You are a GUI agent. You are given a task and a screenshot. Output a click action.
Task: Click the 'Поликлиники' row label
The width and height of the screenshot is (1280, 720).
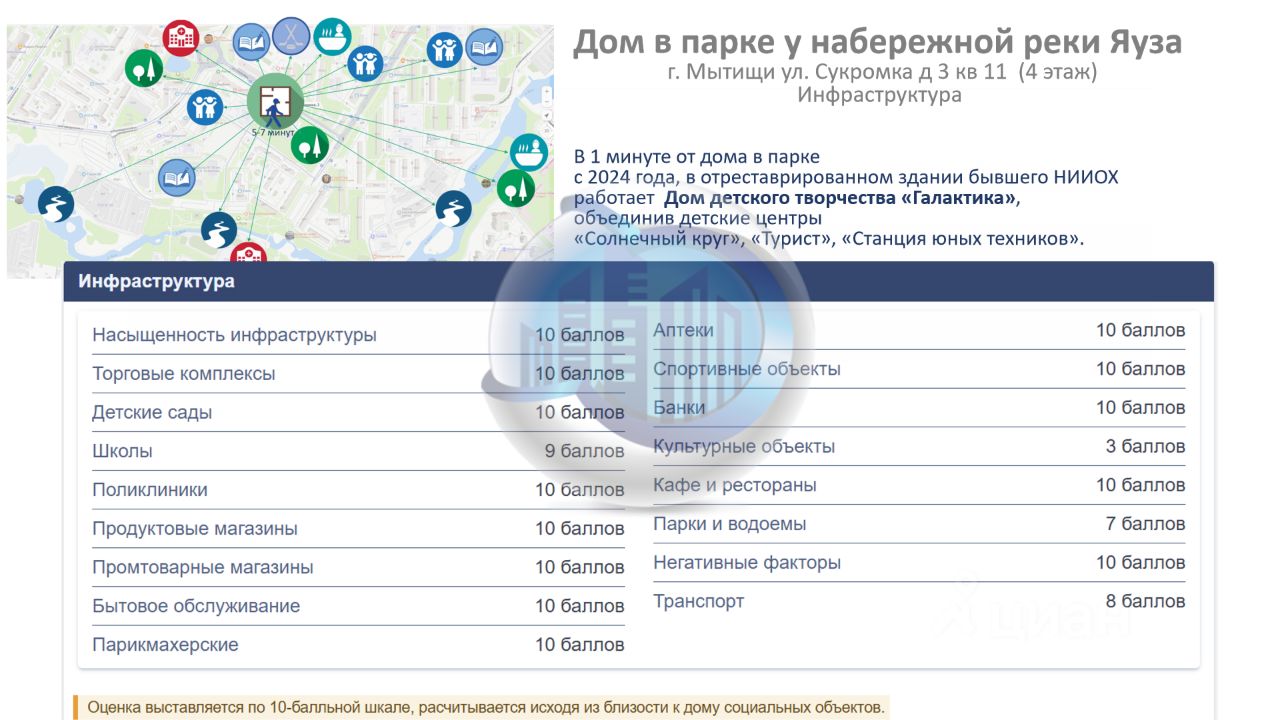[x=150, y=490]
